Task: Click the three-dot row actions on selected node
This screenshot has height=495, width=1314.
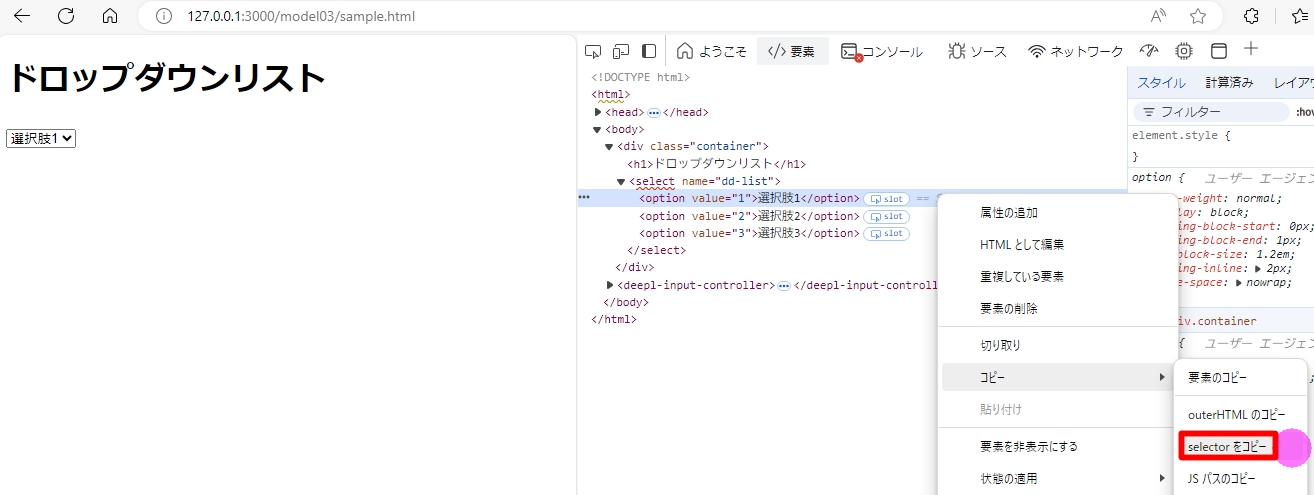Action: [x=584, y=198]
